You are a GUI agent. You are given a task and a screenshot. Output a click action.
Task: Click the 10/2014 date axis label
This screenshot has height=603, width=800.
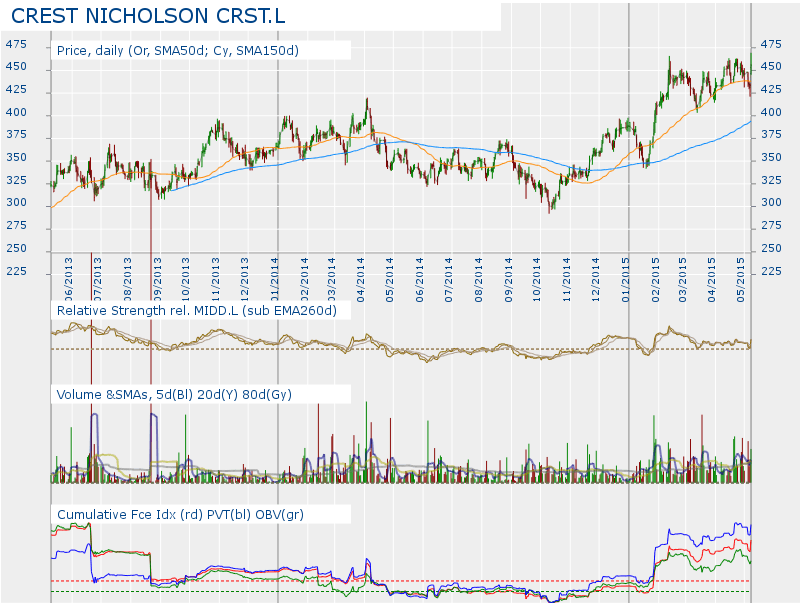[x=536, y=280]
